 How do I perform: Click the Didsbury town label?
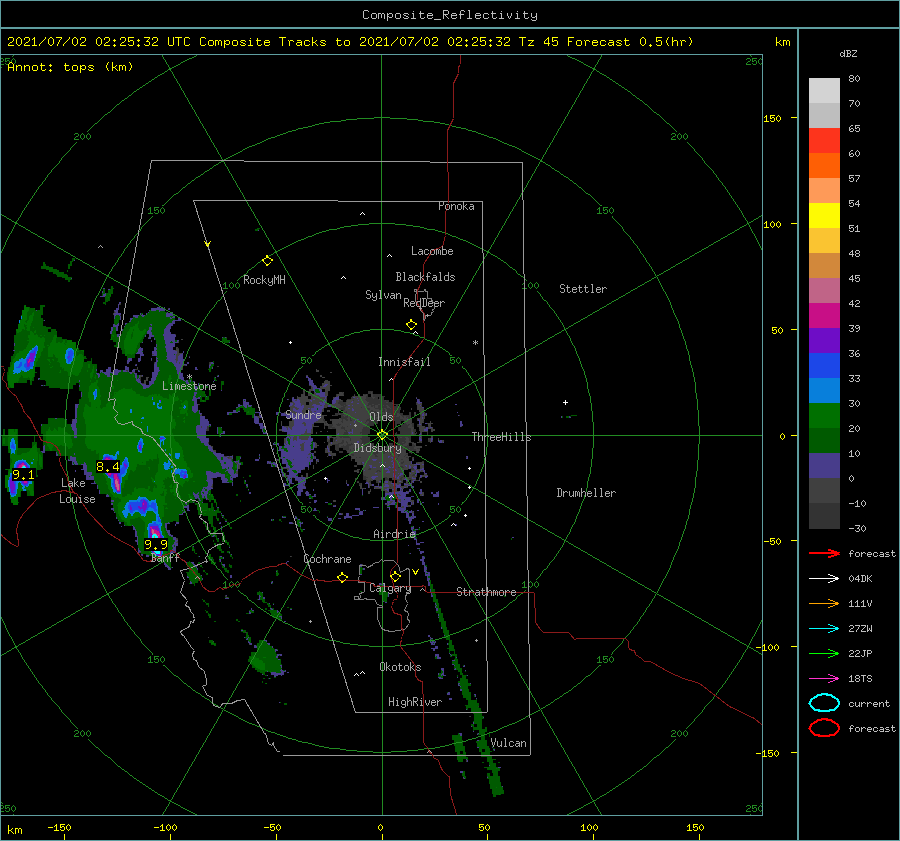tap(378, 448)
